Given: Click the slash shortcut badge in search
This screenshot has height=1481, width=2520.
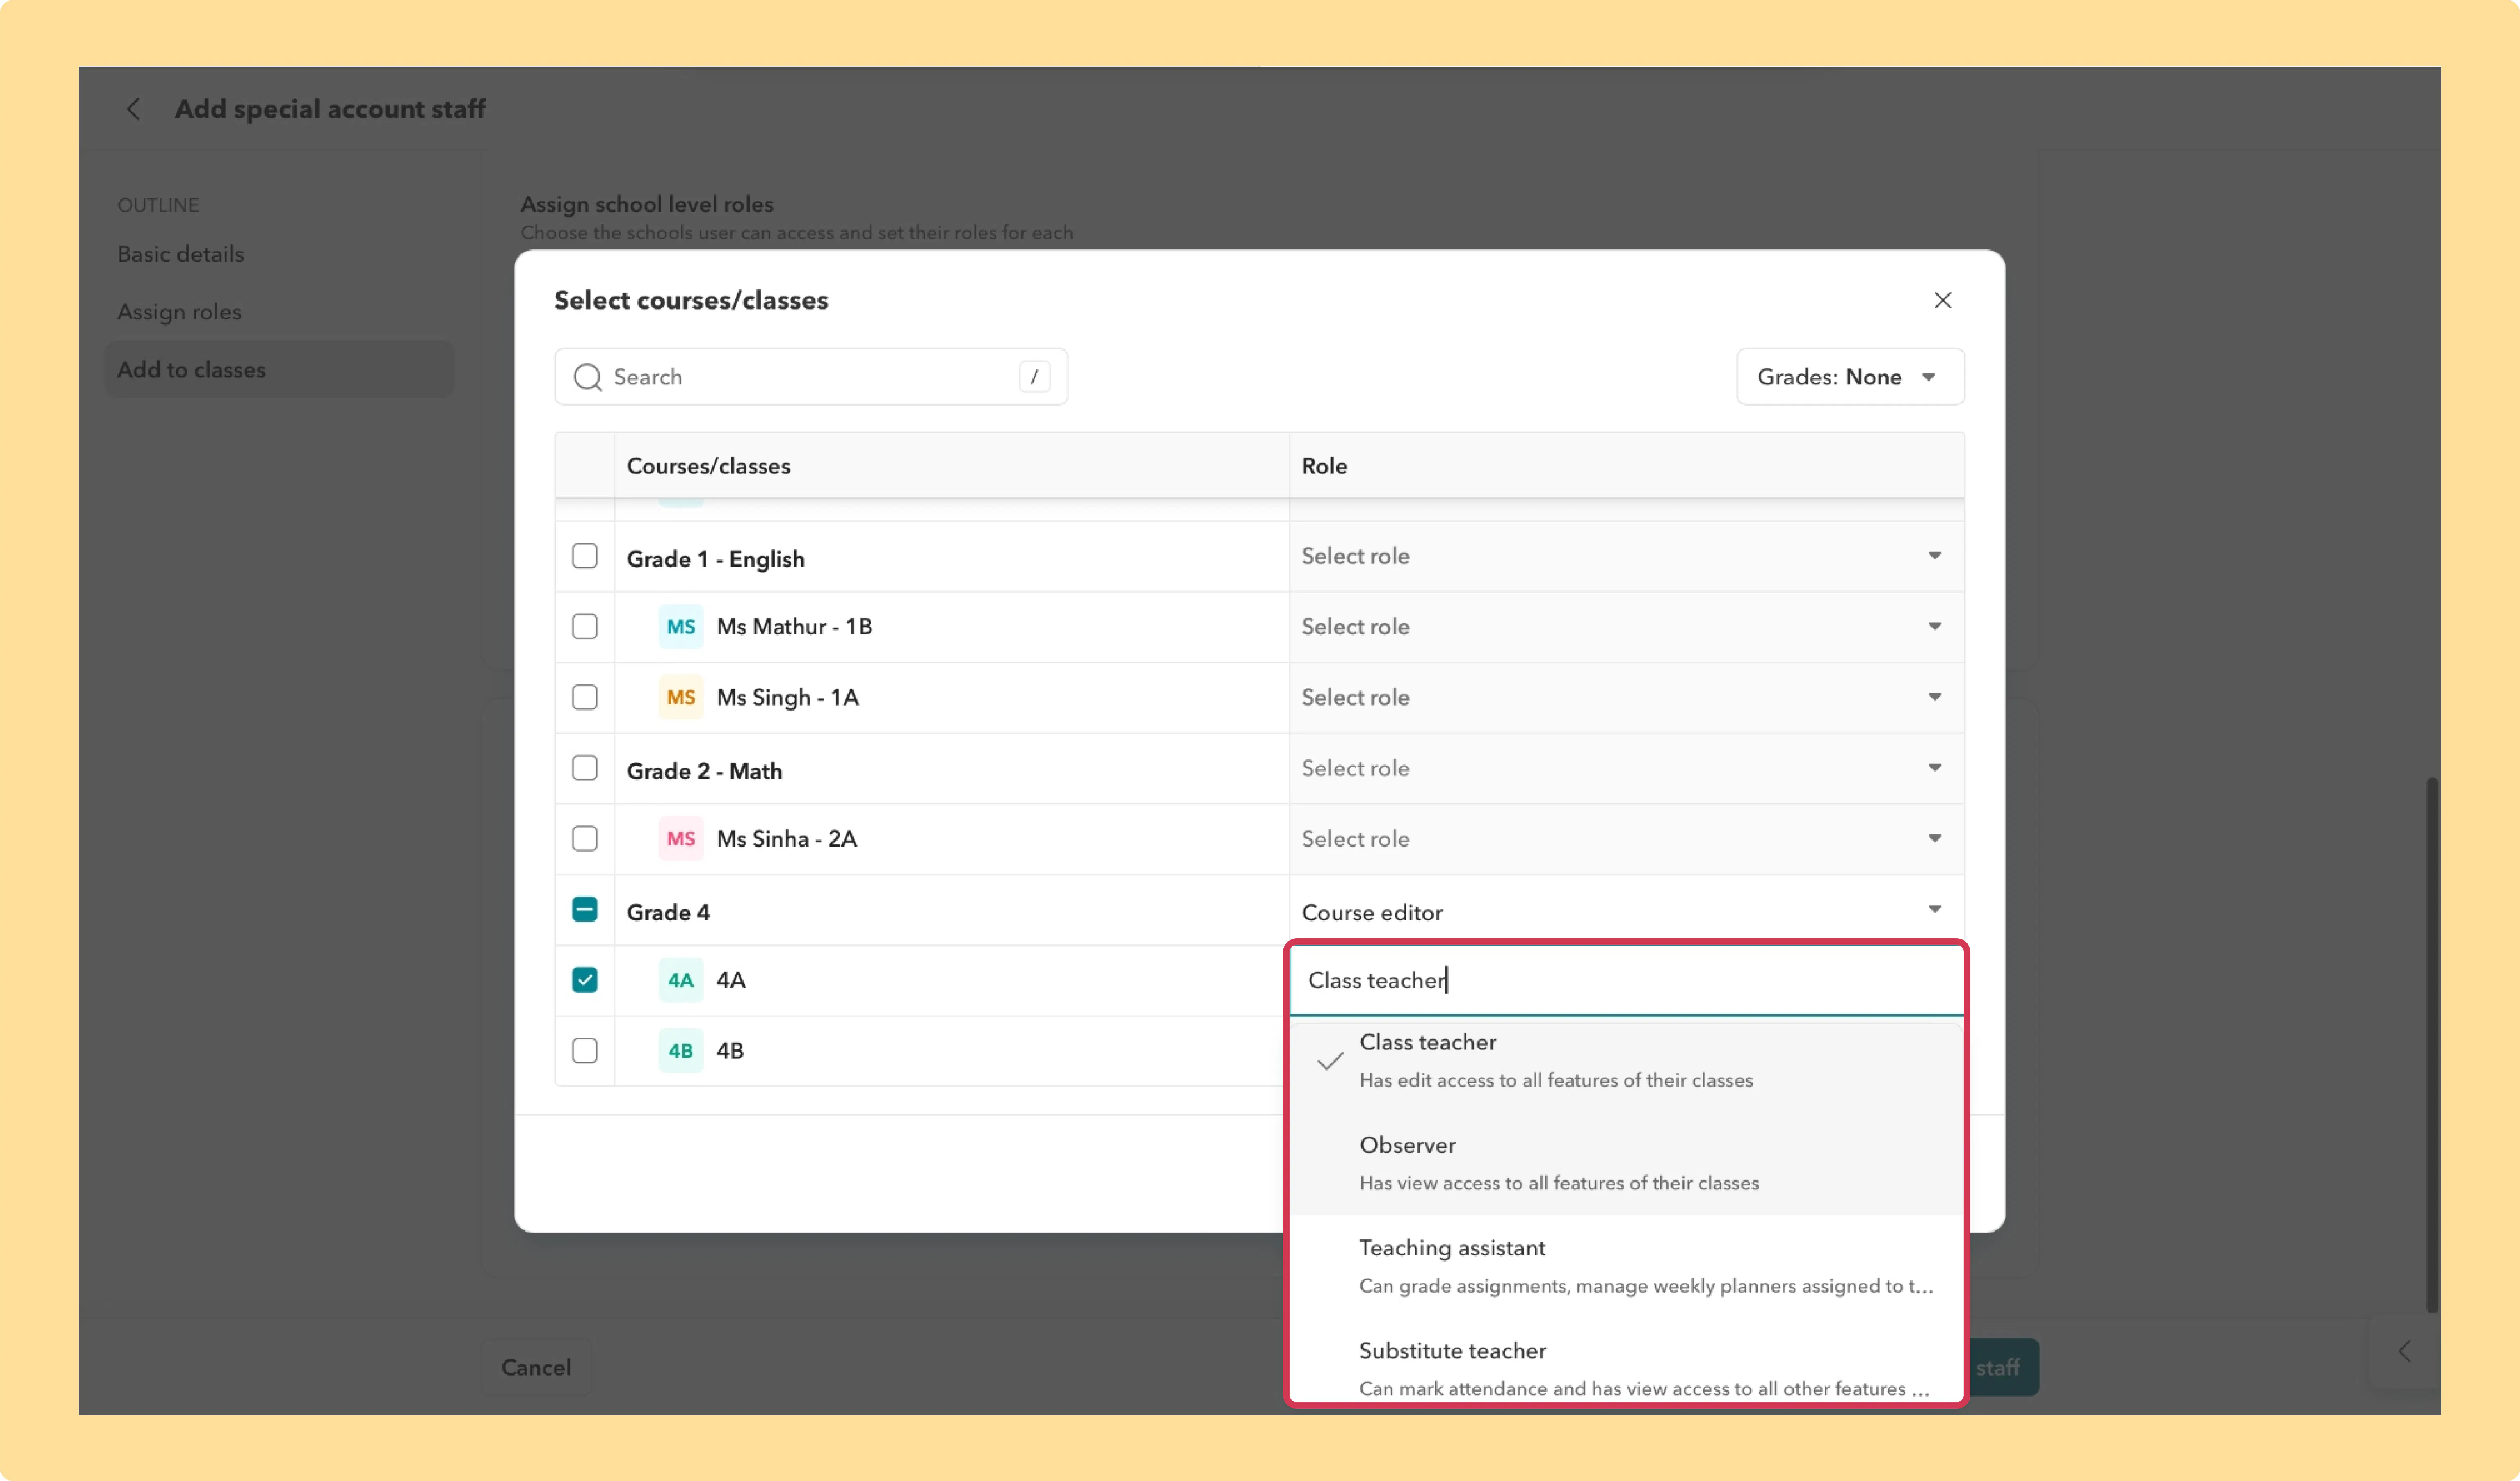Looking at the screenshot, I should 1034,377.
